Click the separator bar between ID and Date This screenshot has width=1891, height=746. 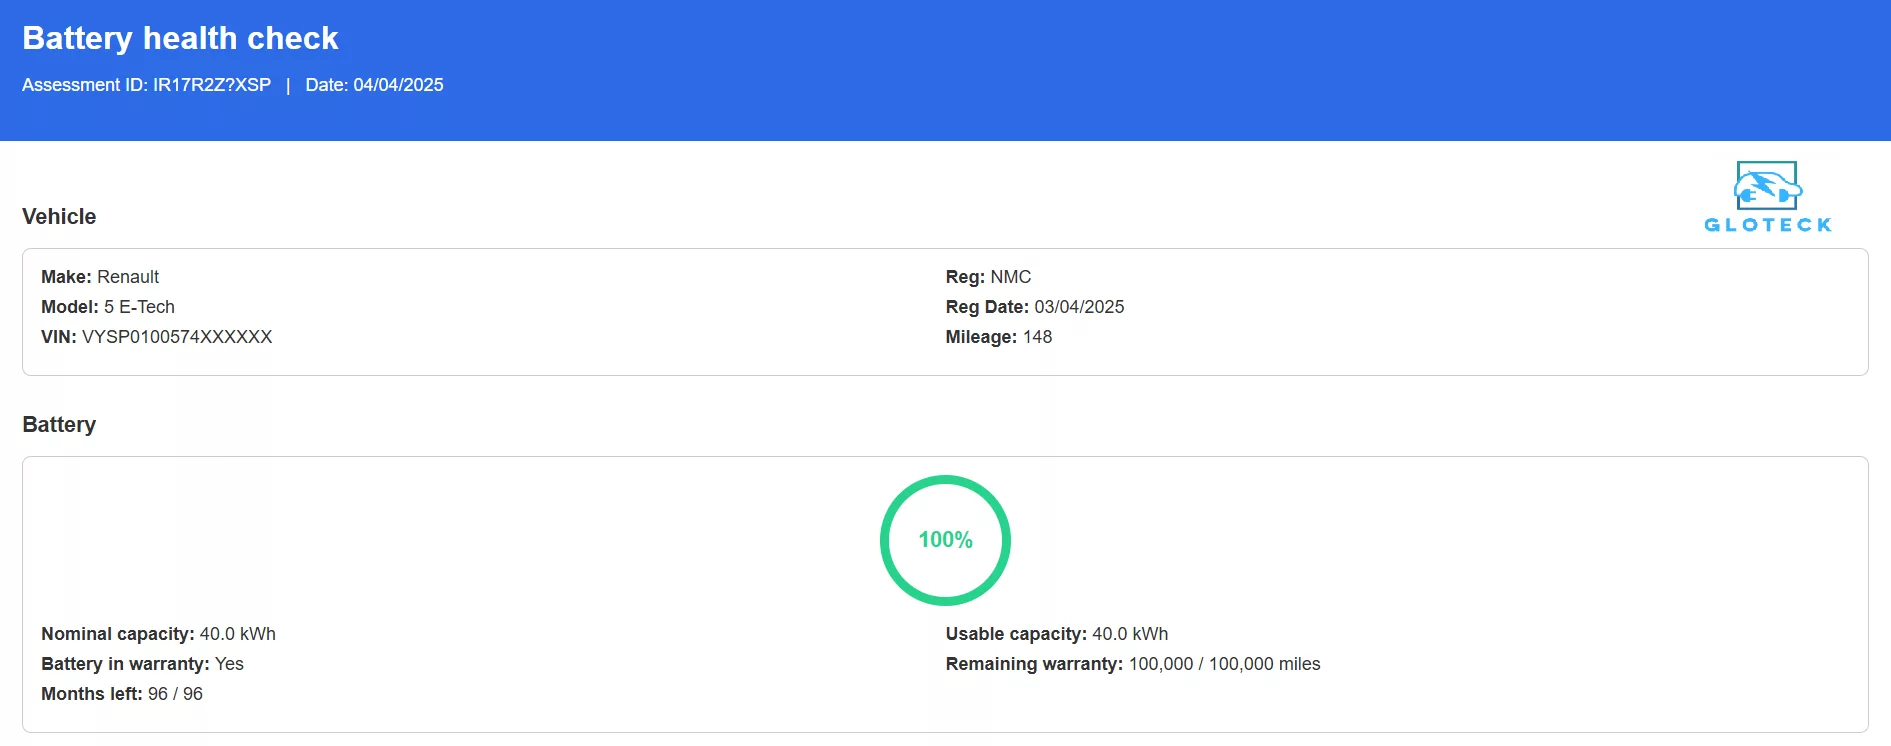point(288,85)
